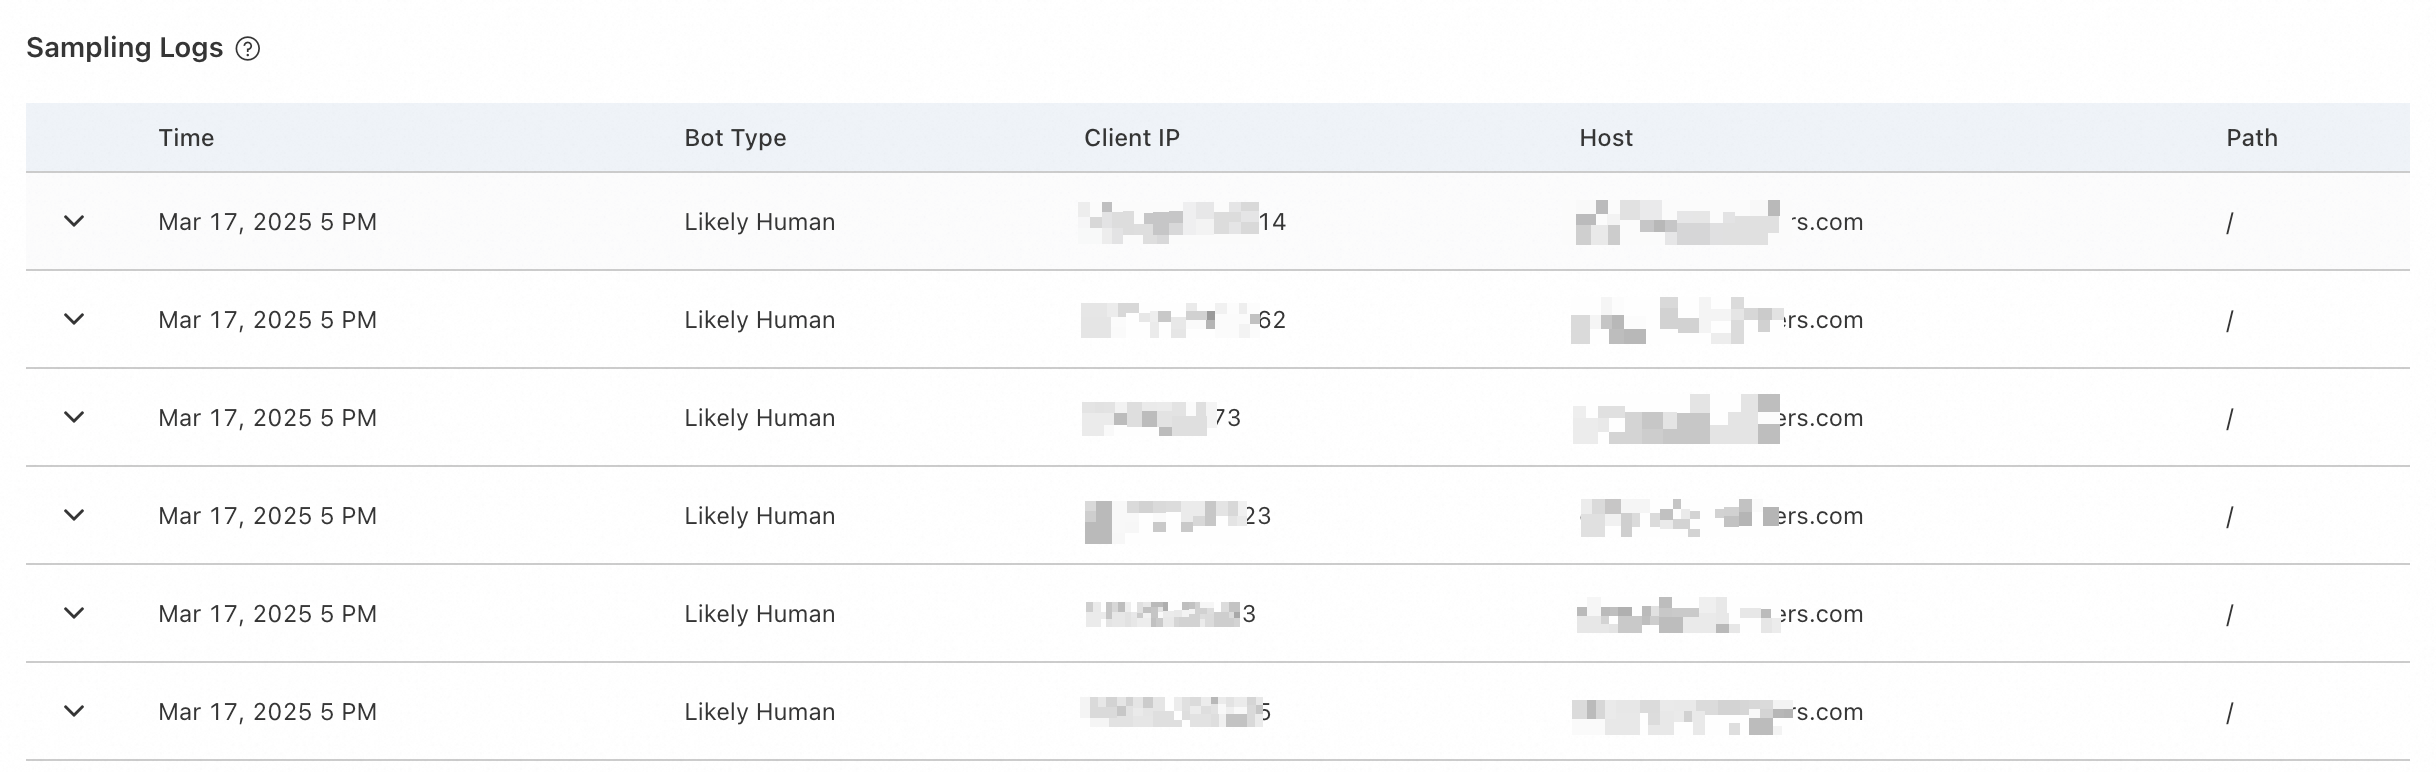Expand the fifth log row chevron

click(74, 613)
